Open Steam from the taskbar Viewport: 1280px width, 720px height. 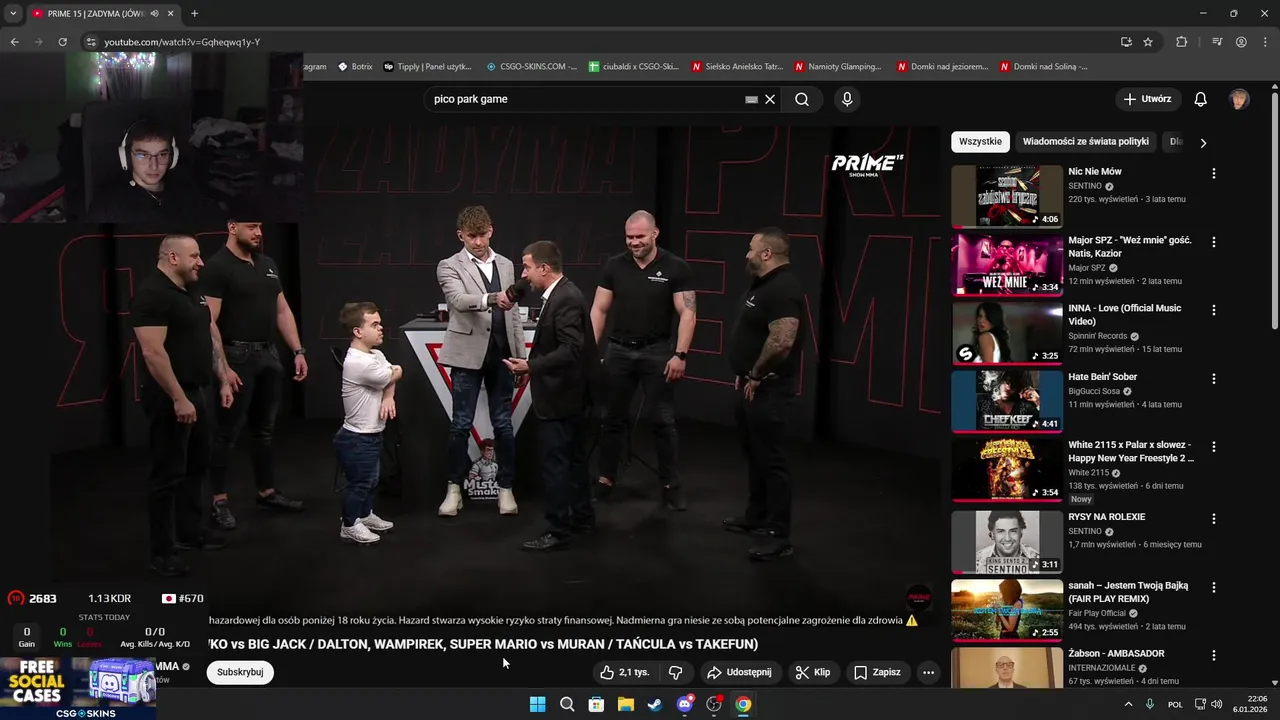pyautogui.click(x=655, y=704)
